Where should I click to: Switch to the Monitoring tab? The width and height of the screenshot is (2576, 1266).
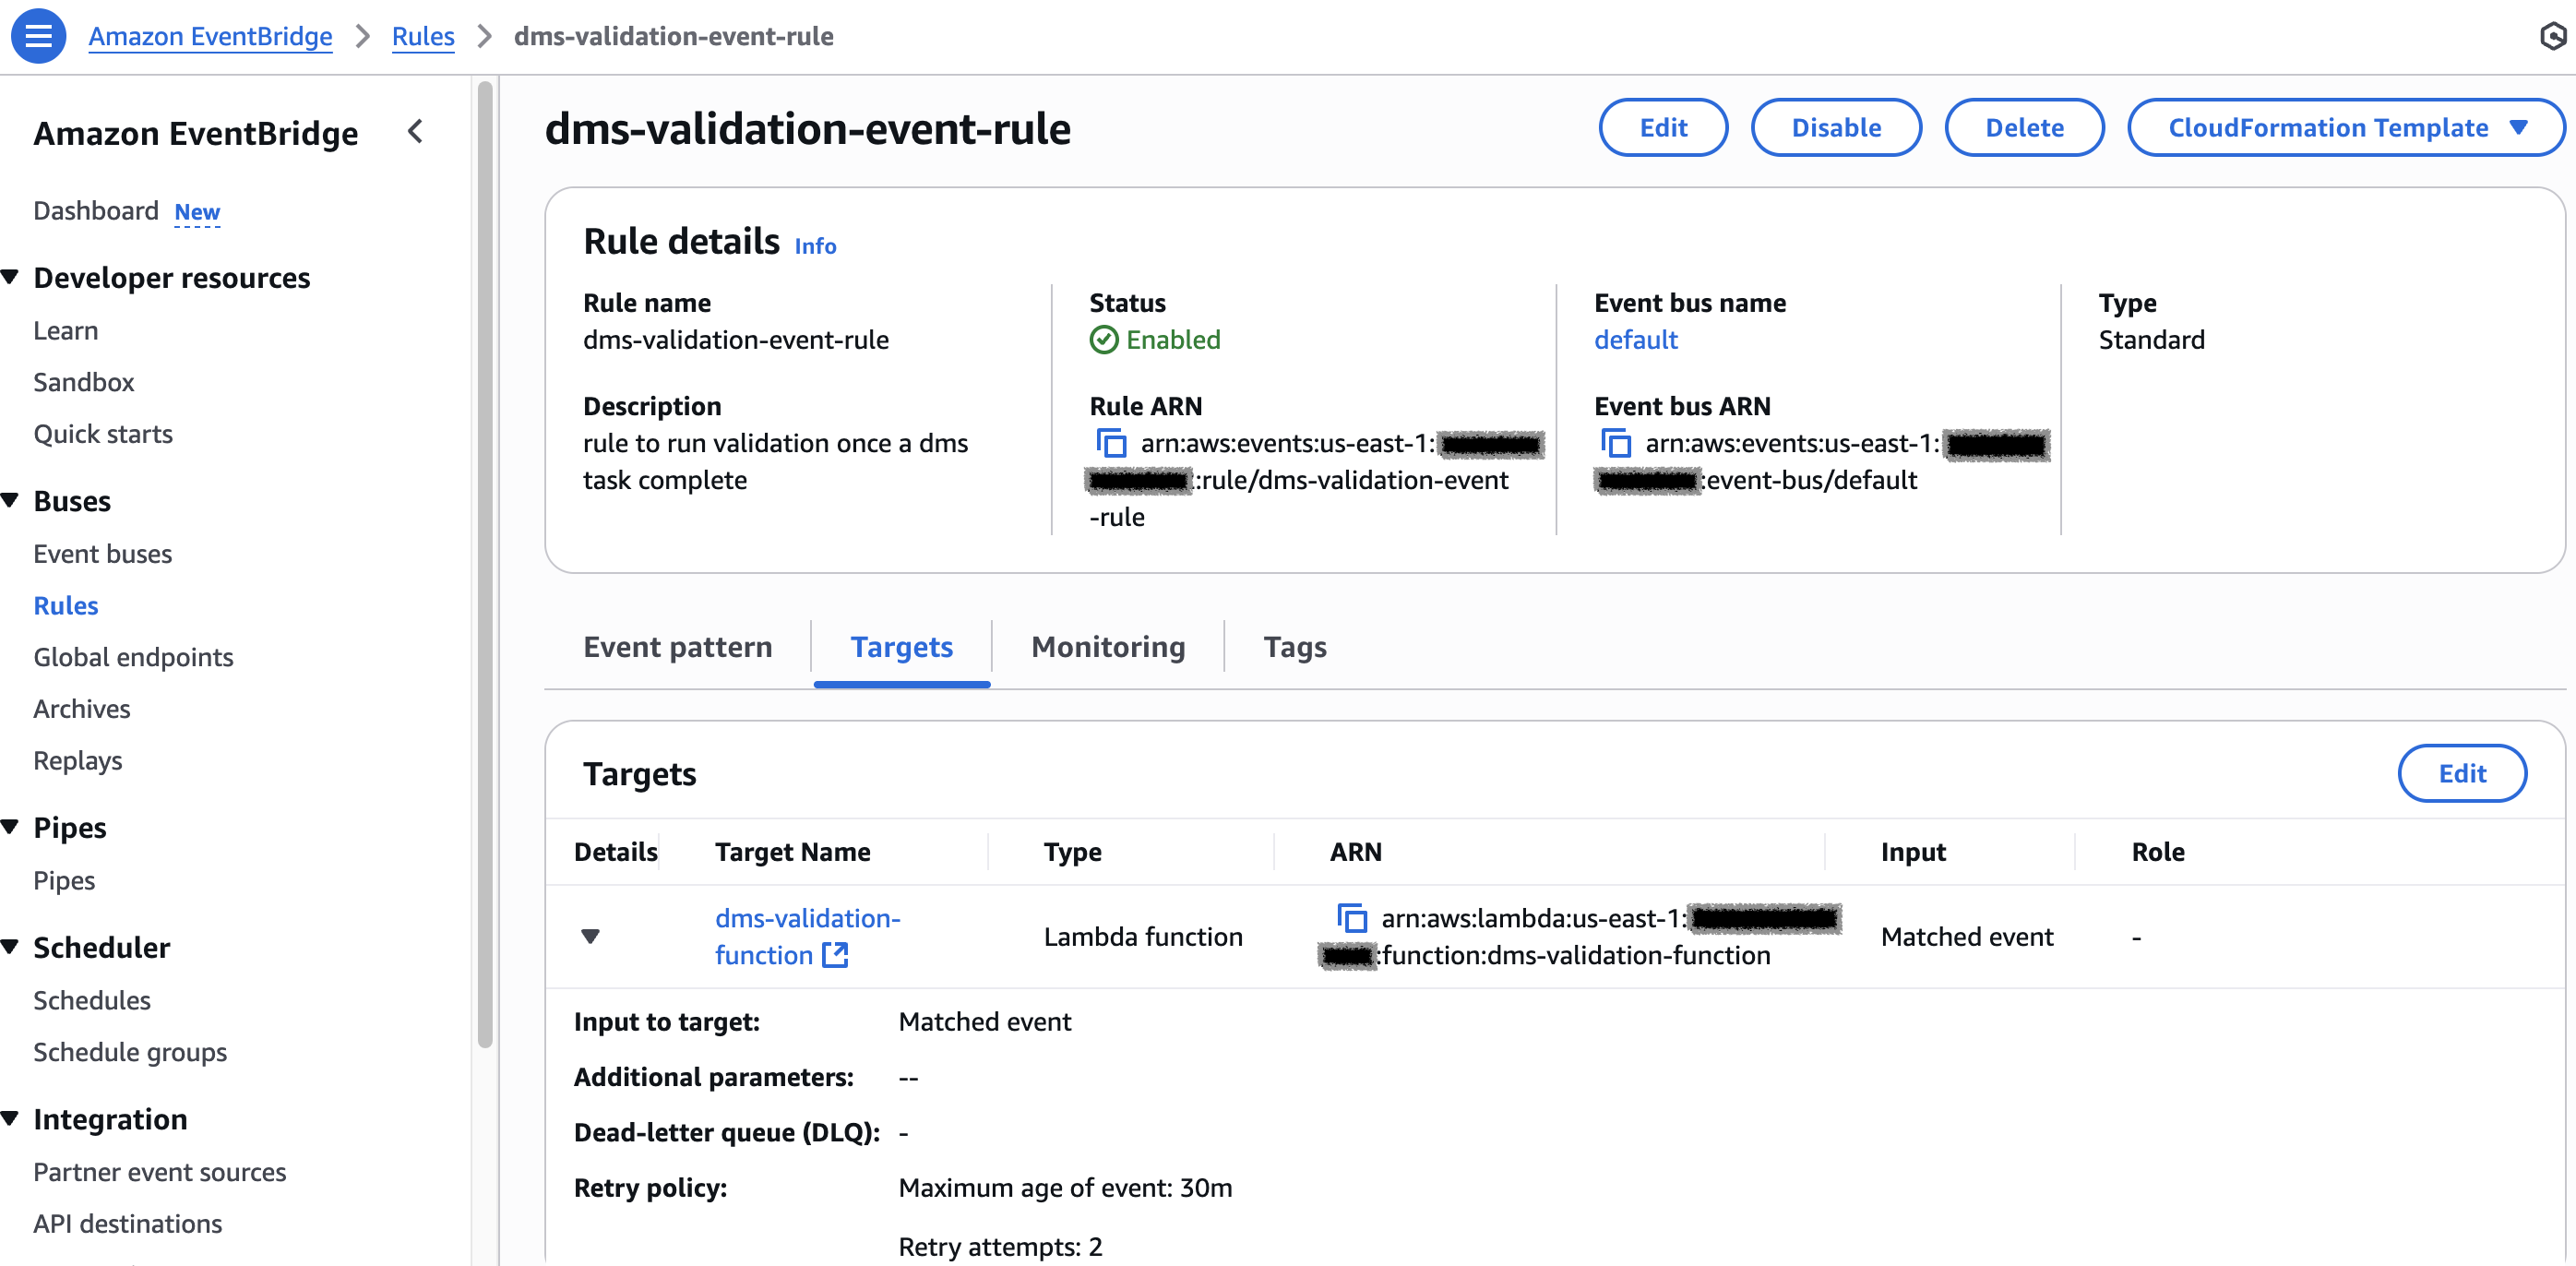pyautogui.click(x=1108, y=647)
